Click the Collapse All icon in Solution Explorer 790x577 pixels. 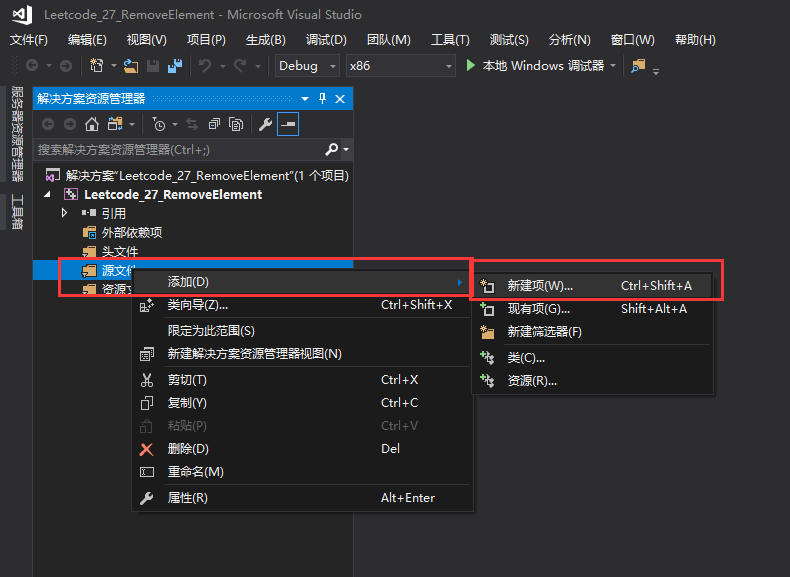pos(214,124)
